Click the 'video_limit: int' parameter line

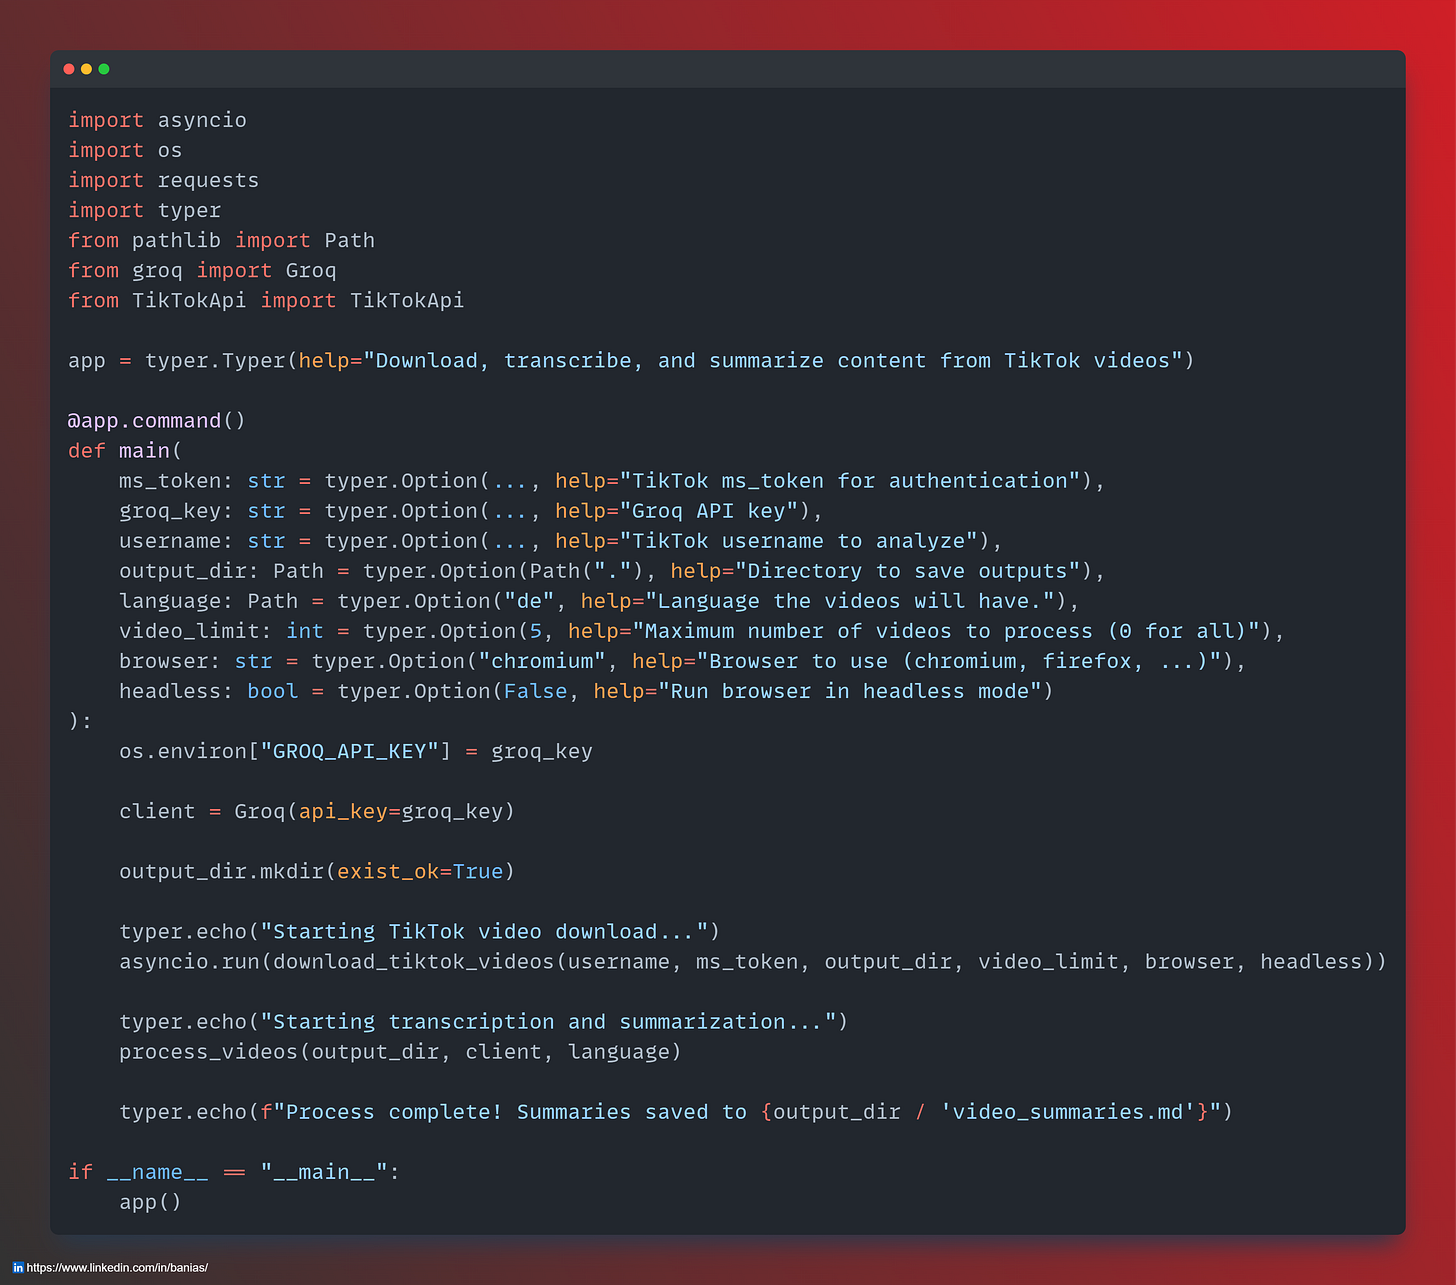701,630
